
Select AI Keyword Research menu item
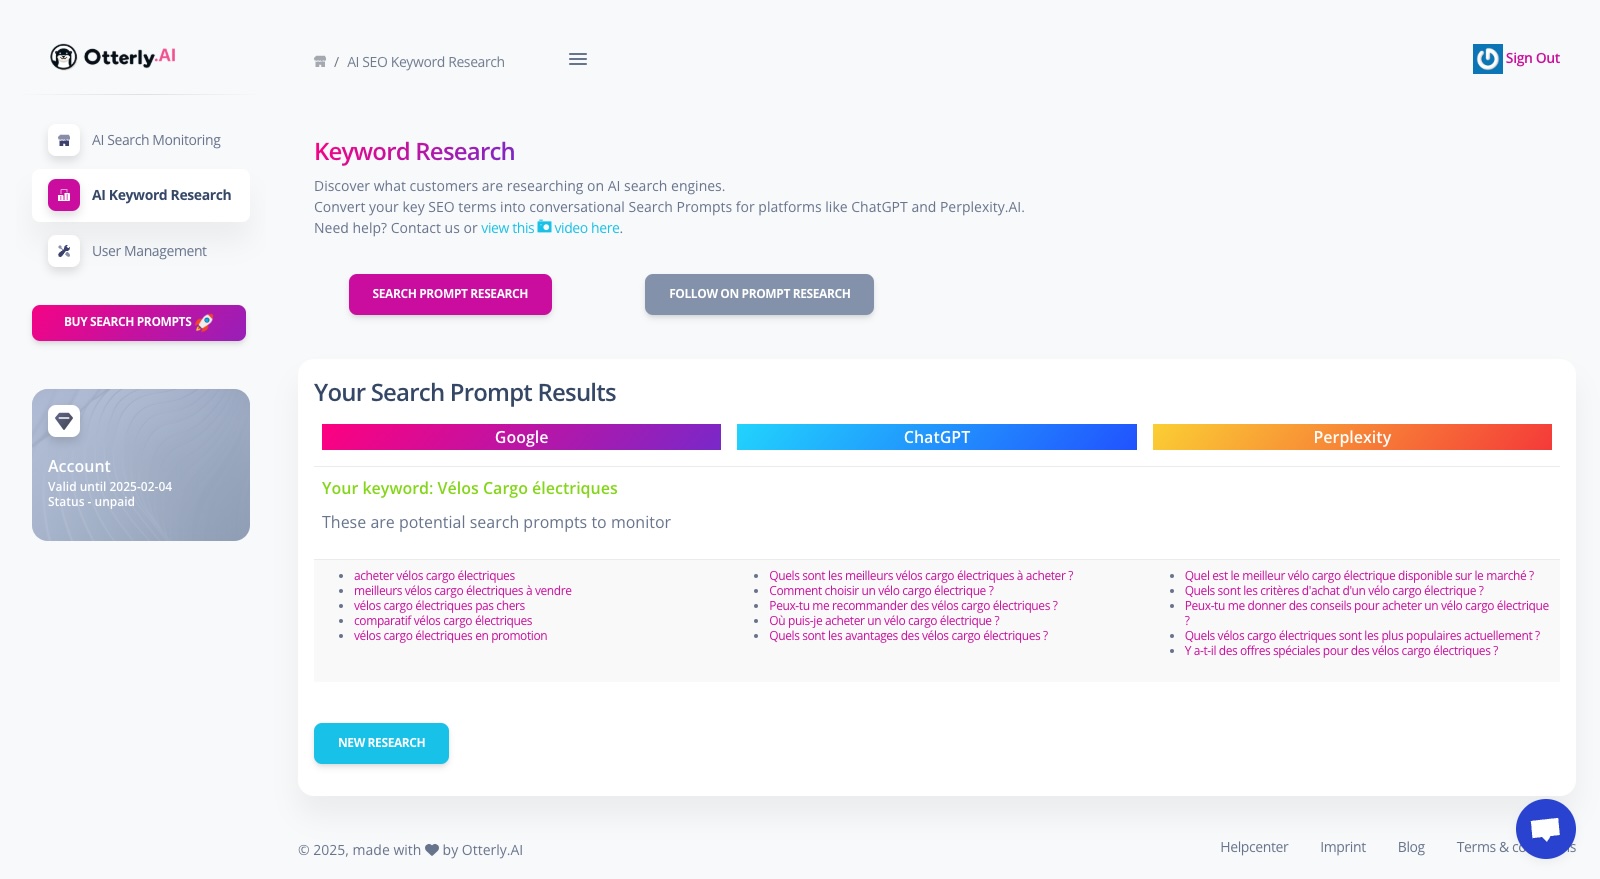point(141,195)
